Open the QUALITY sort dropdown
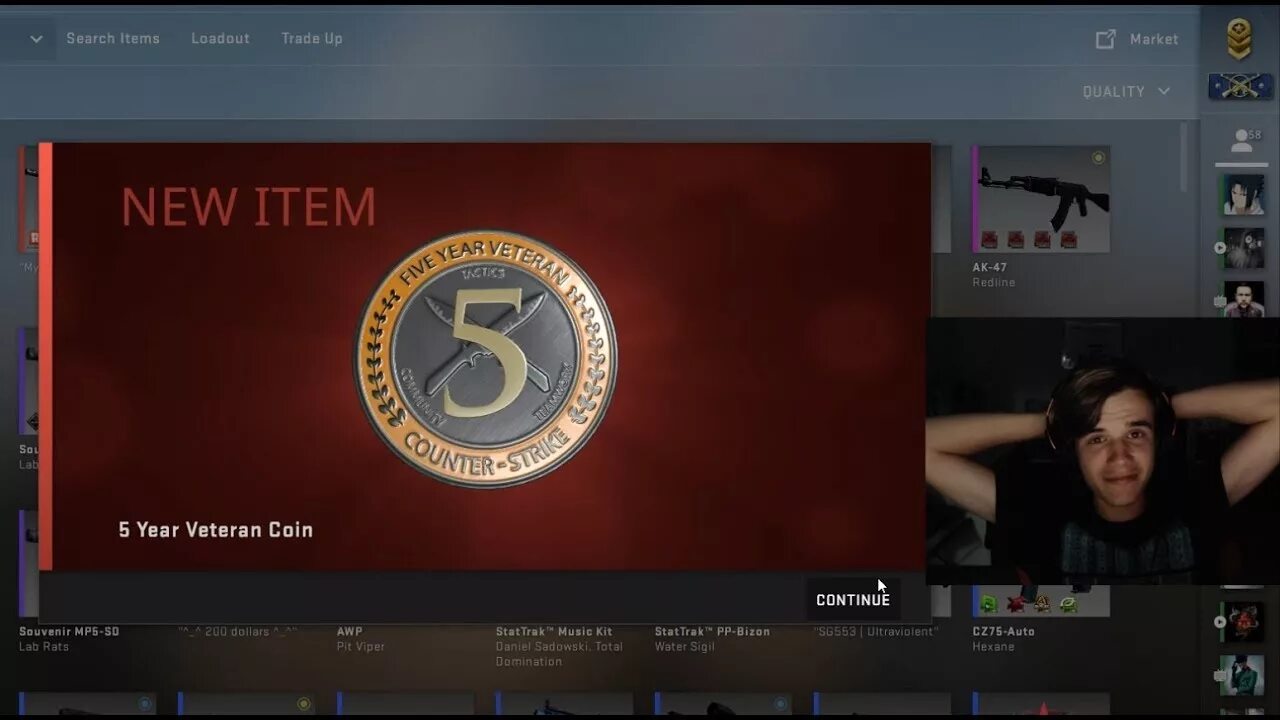Viewport: 1280px width, 720px height. click(x=1126, y=91)
